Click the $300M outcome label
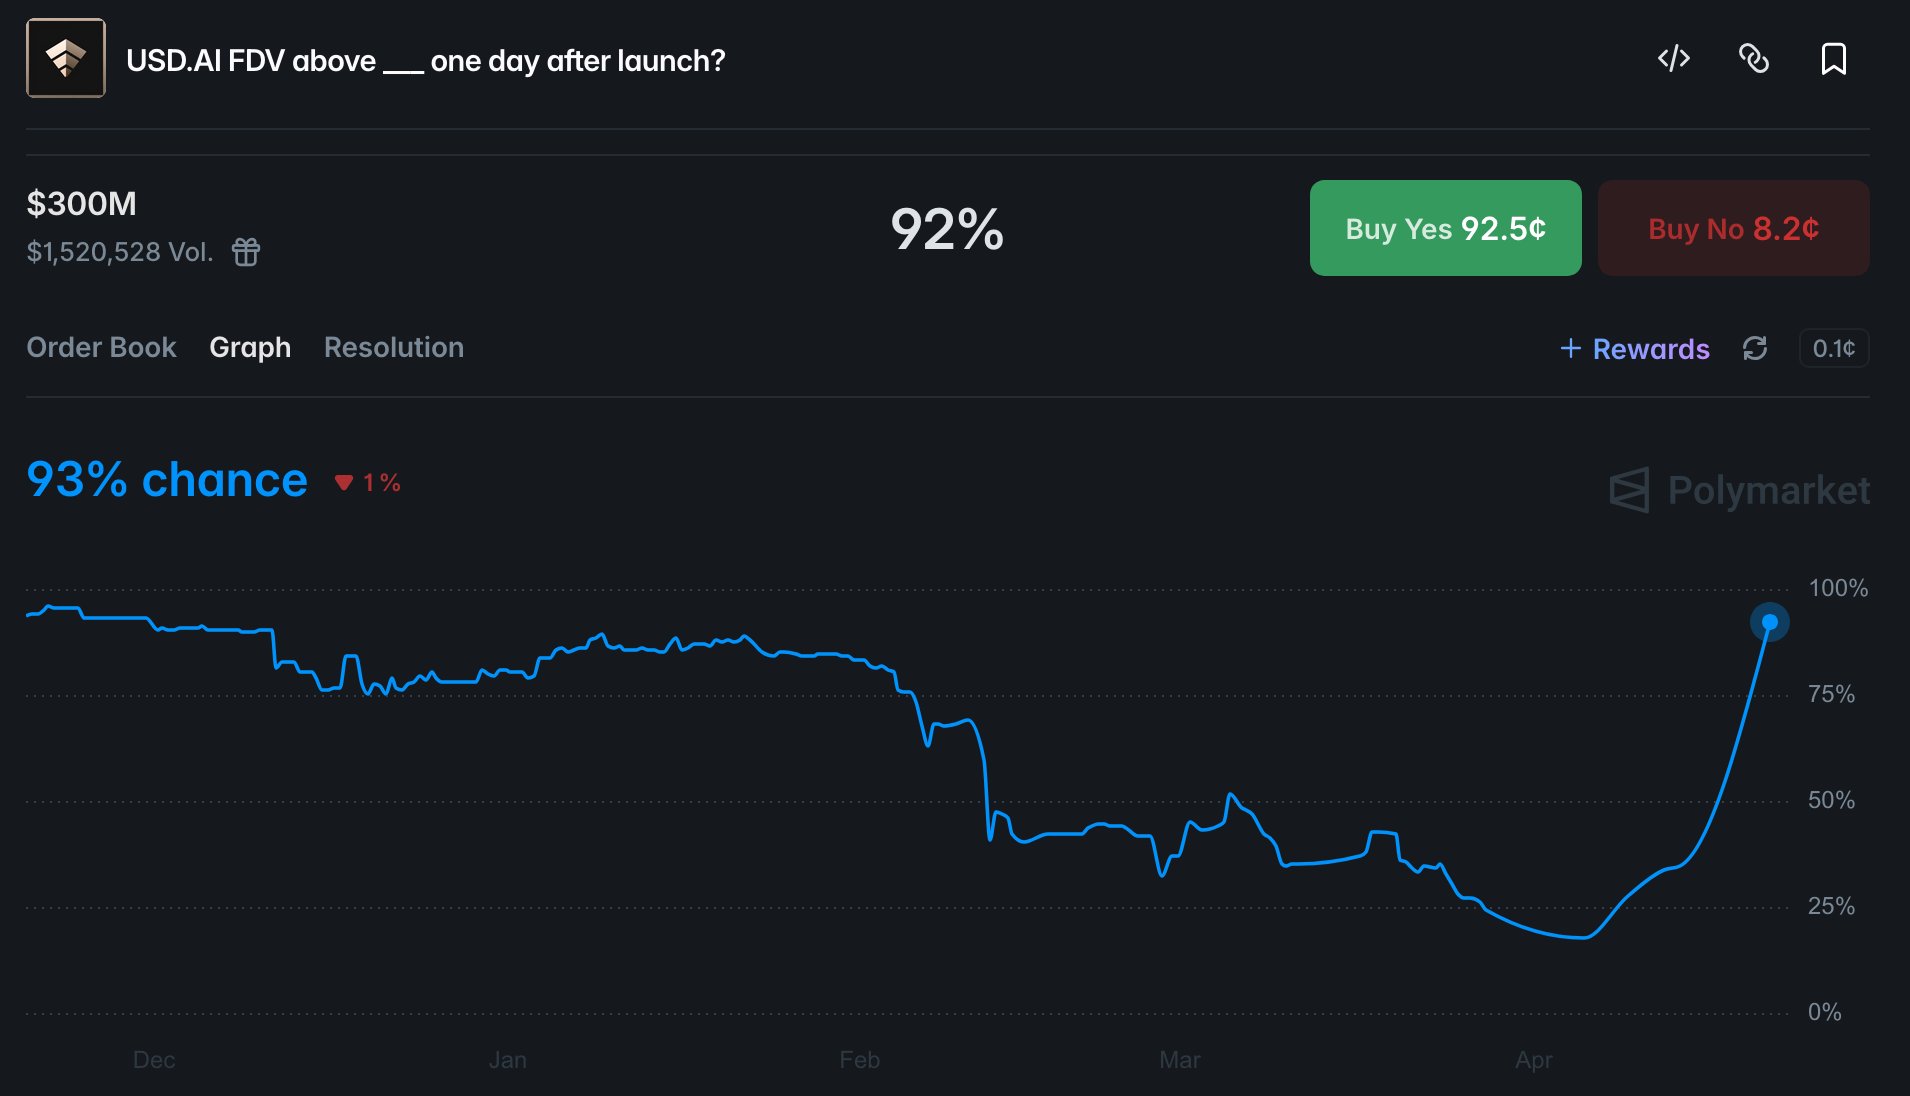Image resolution: width=1910 pixels, height=1096 pixels. tap(81, 204)
